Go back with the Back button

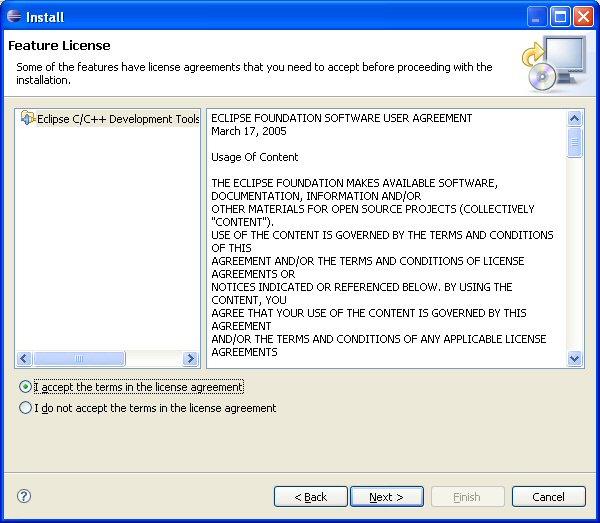310,497
